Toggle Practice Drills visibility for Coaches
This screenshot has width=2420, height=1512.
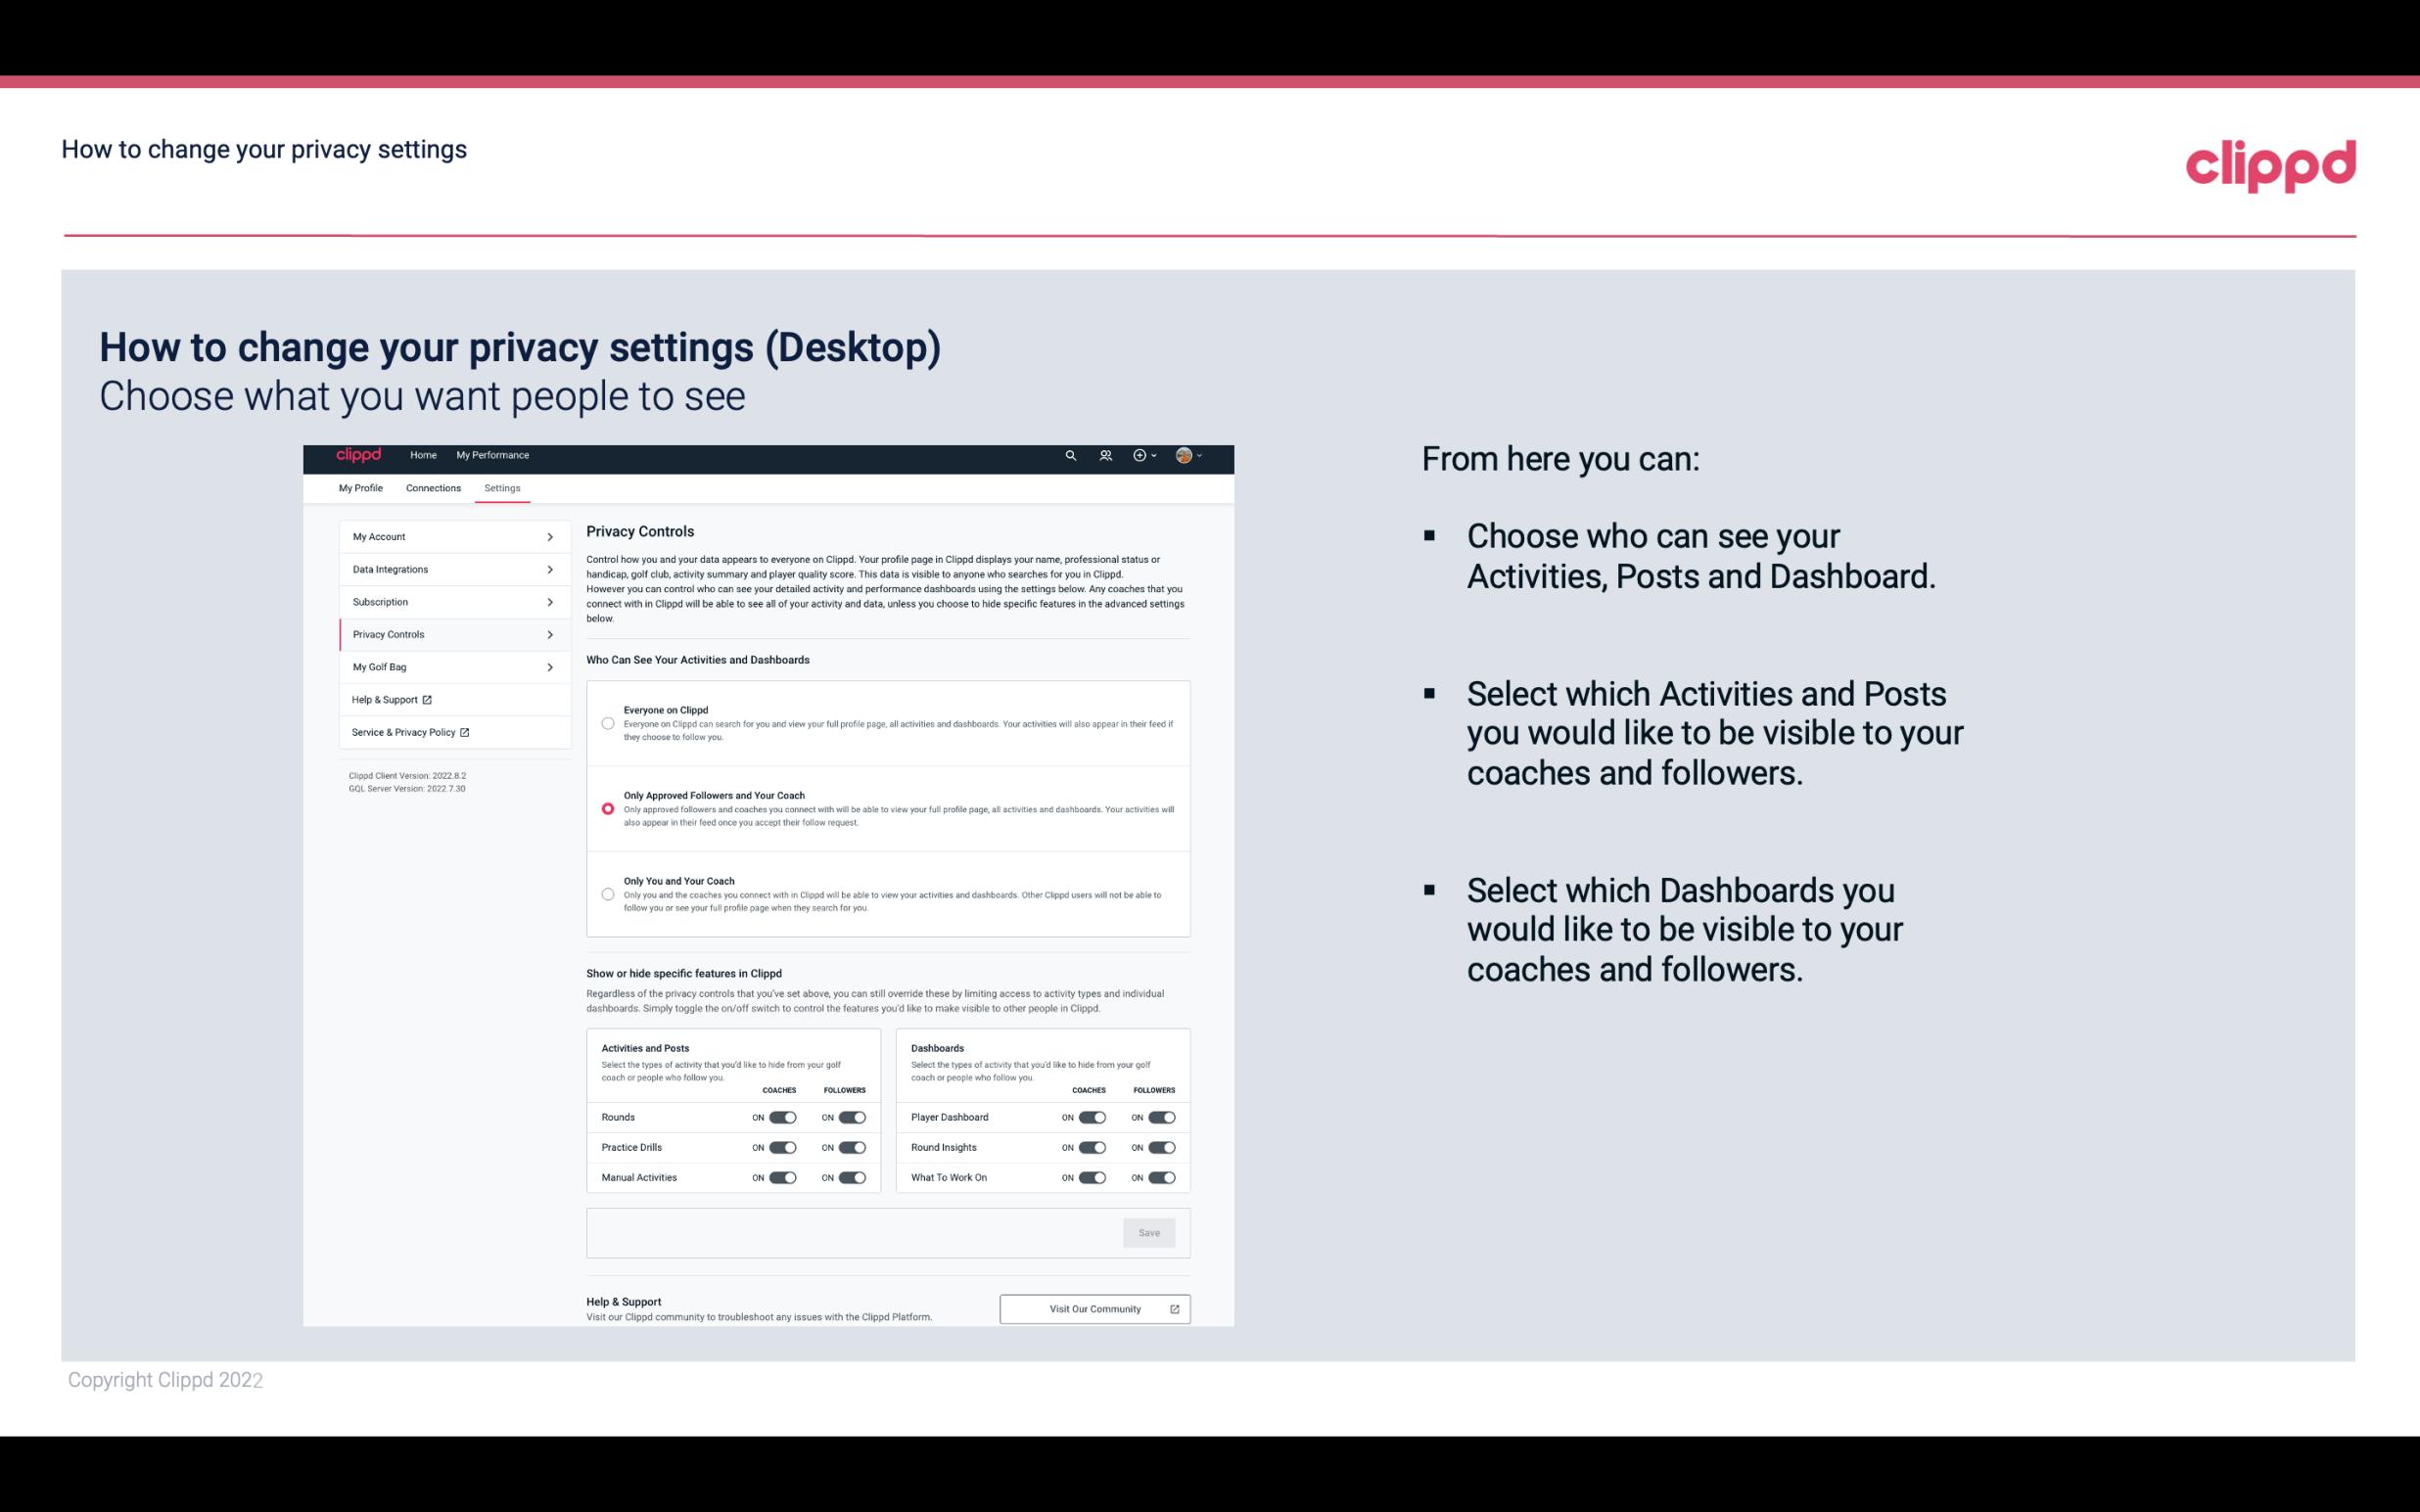click(780, 1146)
